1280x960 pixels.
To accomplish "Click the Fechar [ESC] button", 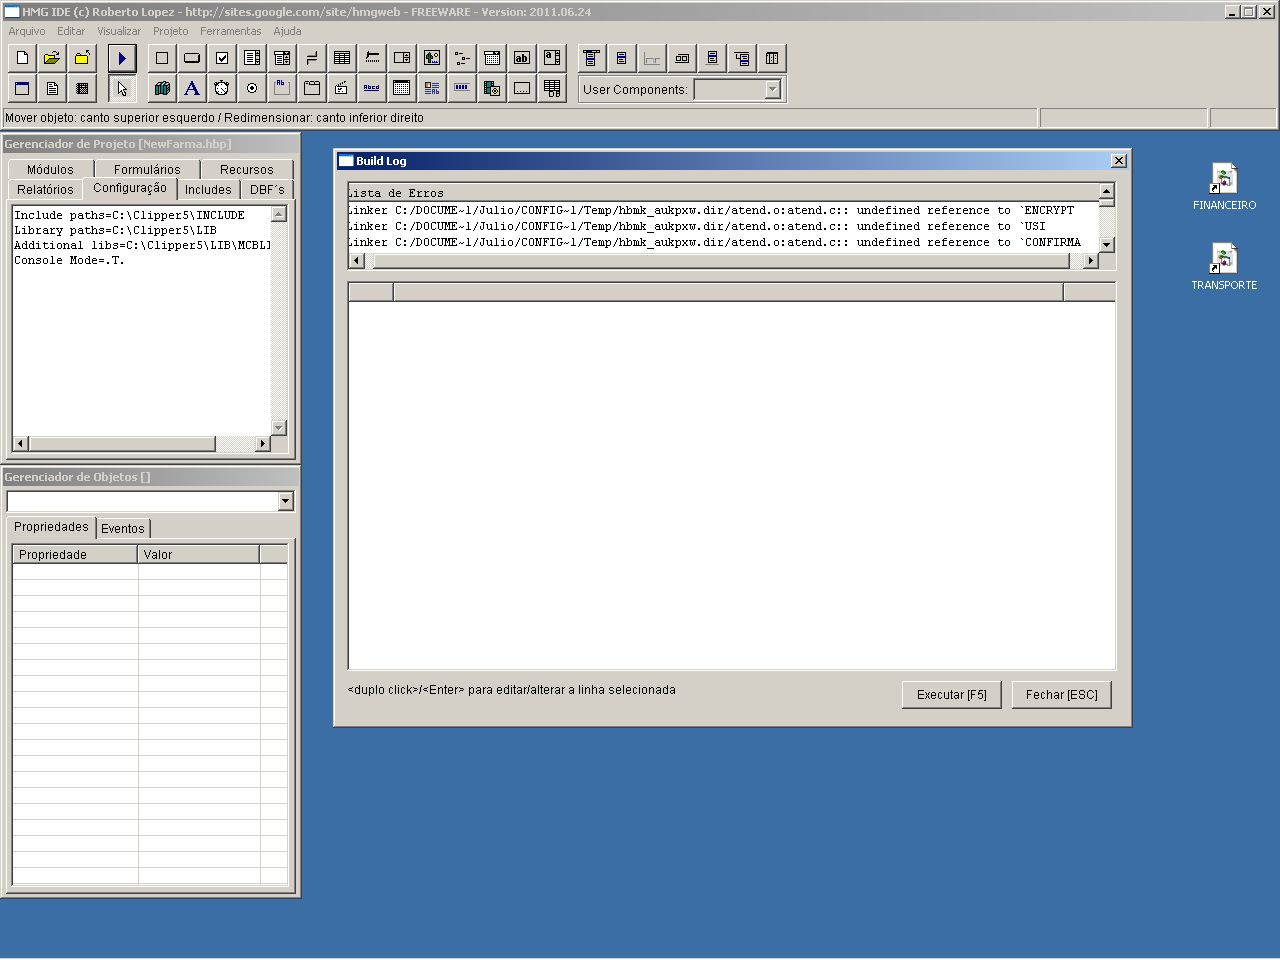I will pyautogui.click(x=1061, y=695).
